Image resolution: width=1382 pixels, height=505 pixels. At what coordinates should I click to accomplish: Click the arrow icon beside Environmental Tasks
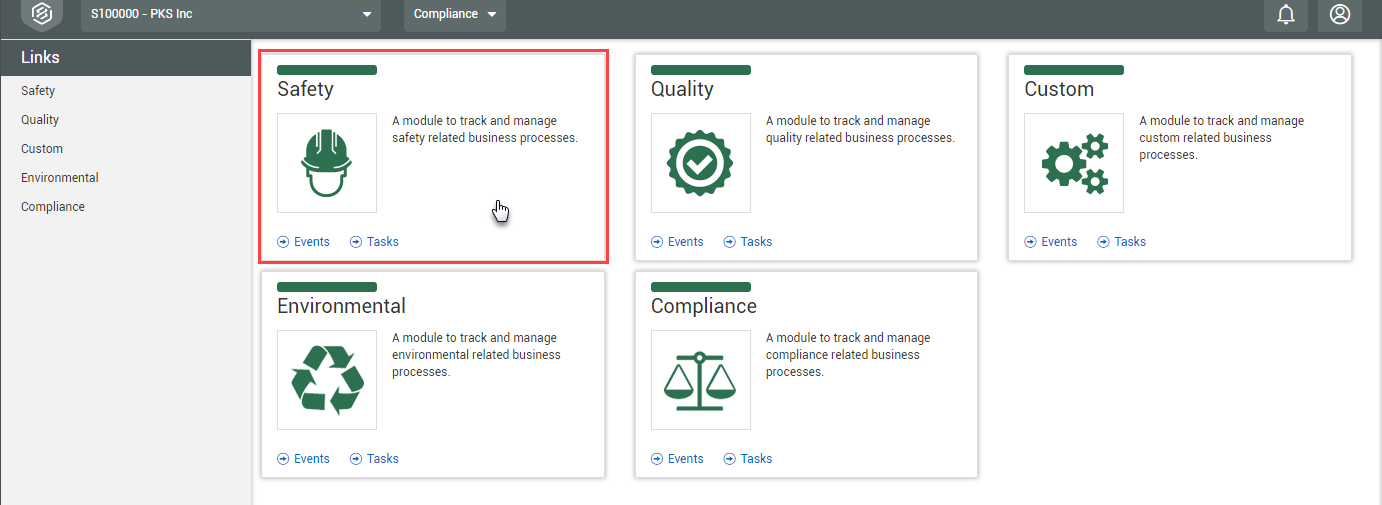tap(356, 459)
